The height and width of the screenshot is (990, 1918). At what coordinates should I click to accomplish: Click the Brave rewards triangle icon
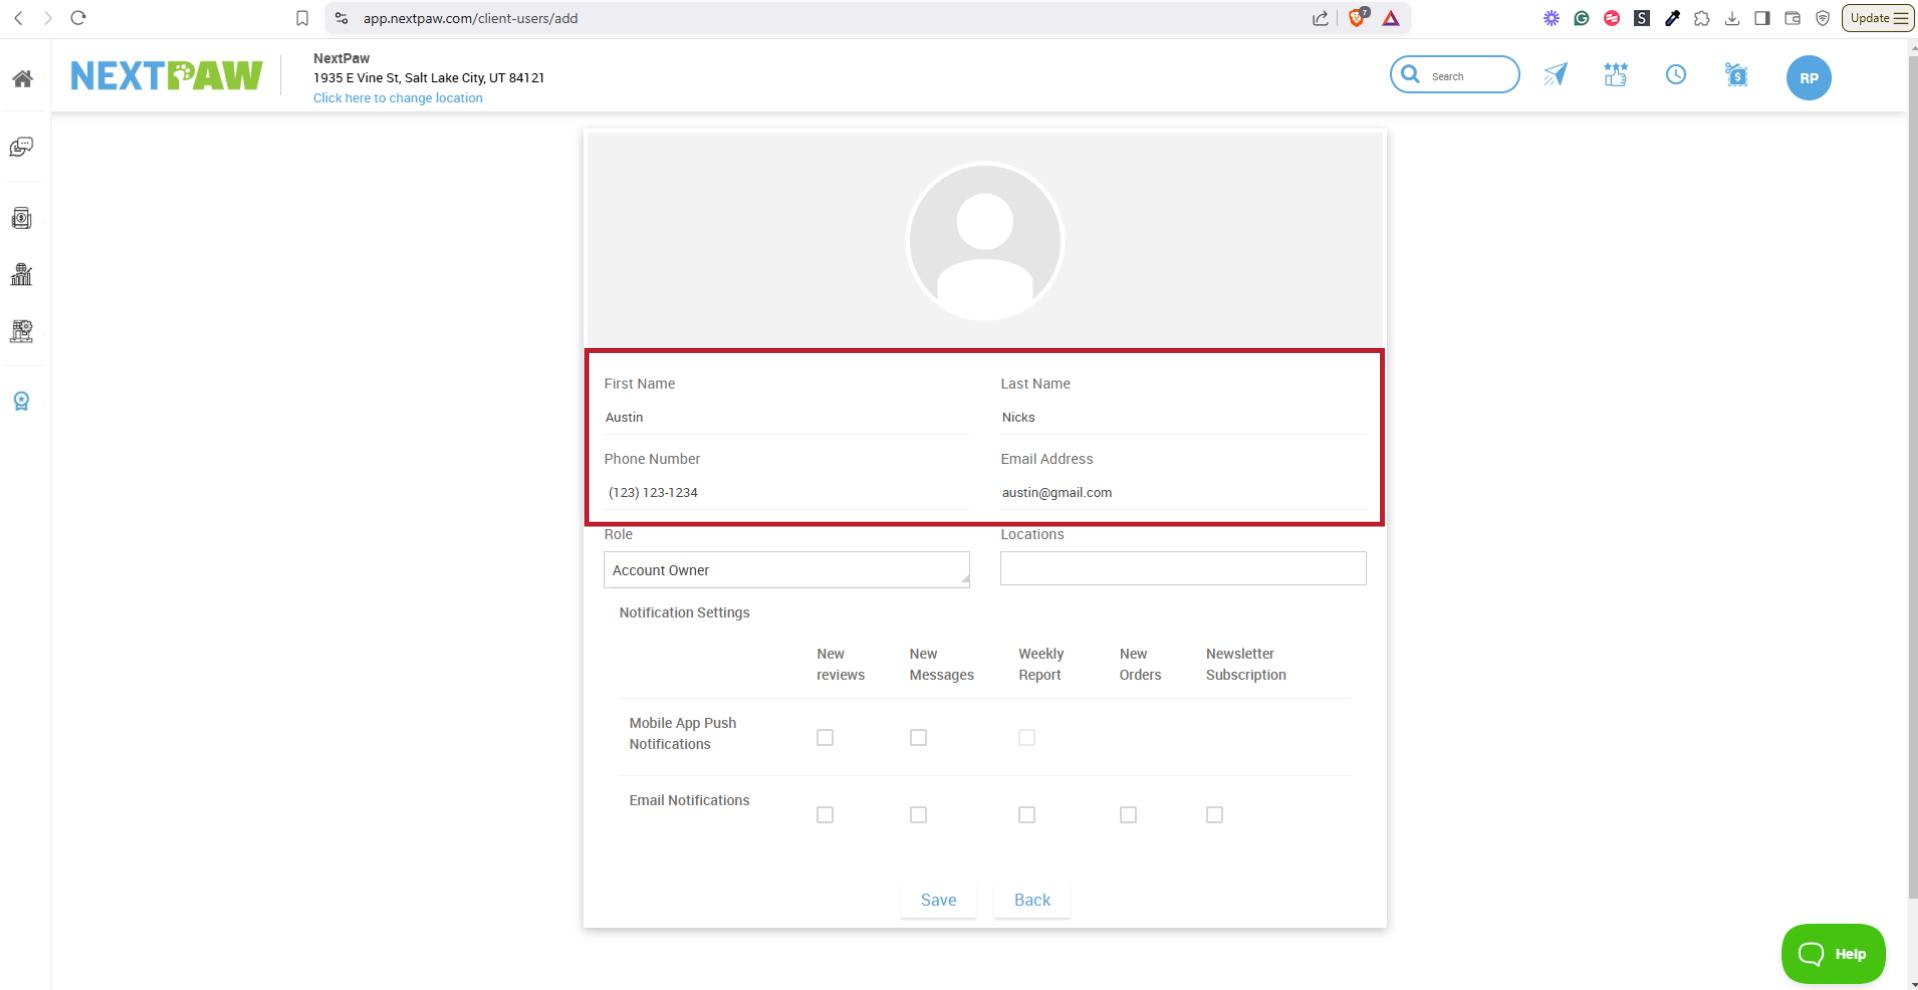click(1391, 18)
